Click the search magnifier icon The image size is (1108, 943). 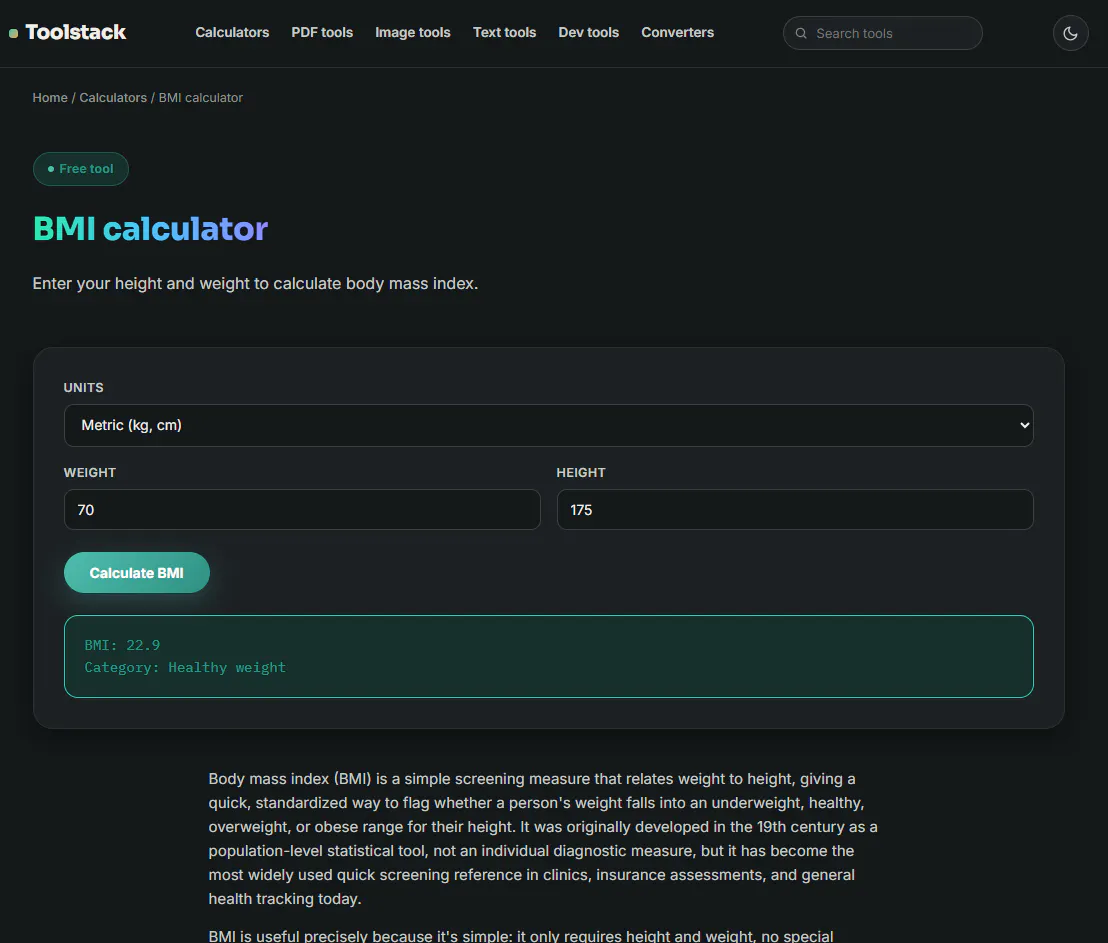[x=801, y=33]
